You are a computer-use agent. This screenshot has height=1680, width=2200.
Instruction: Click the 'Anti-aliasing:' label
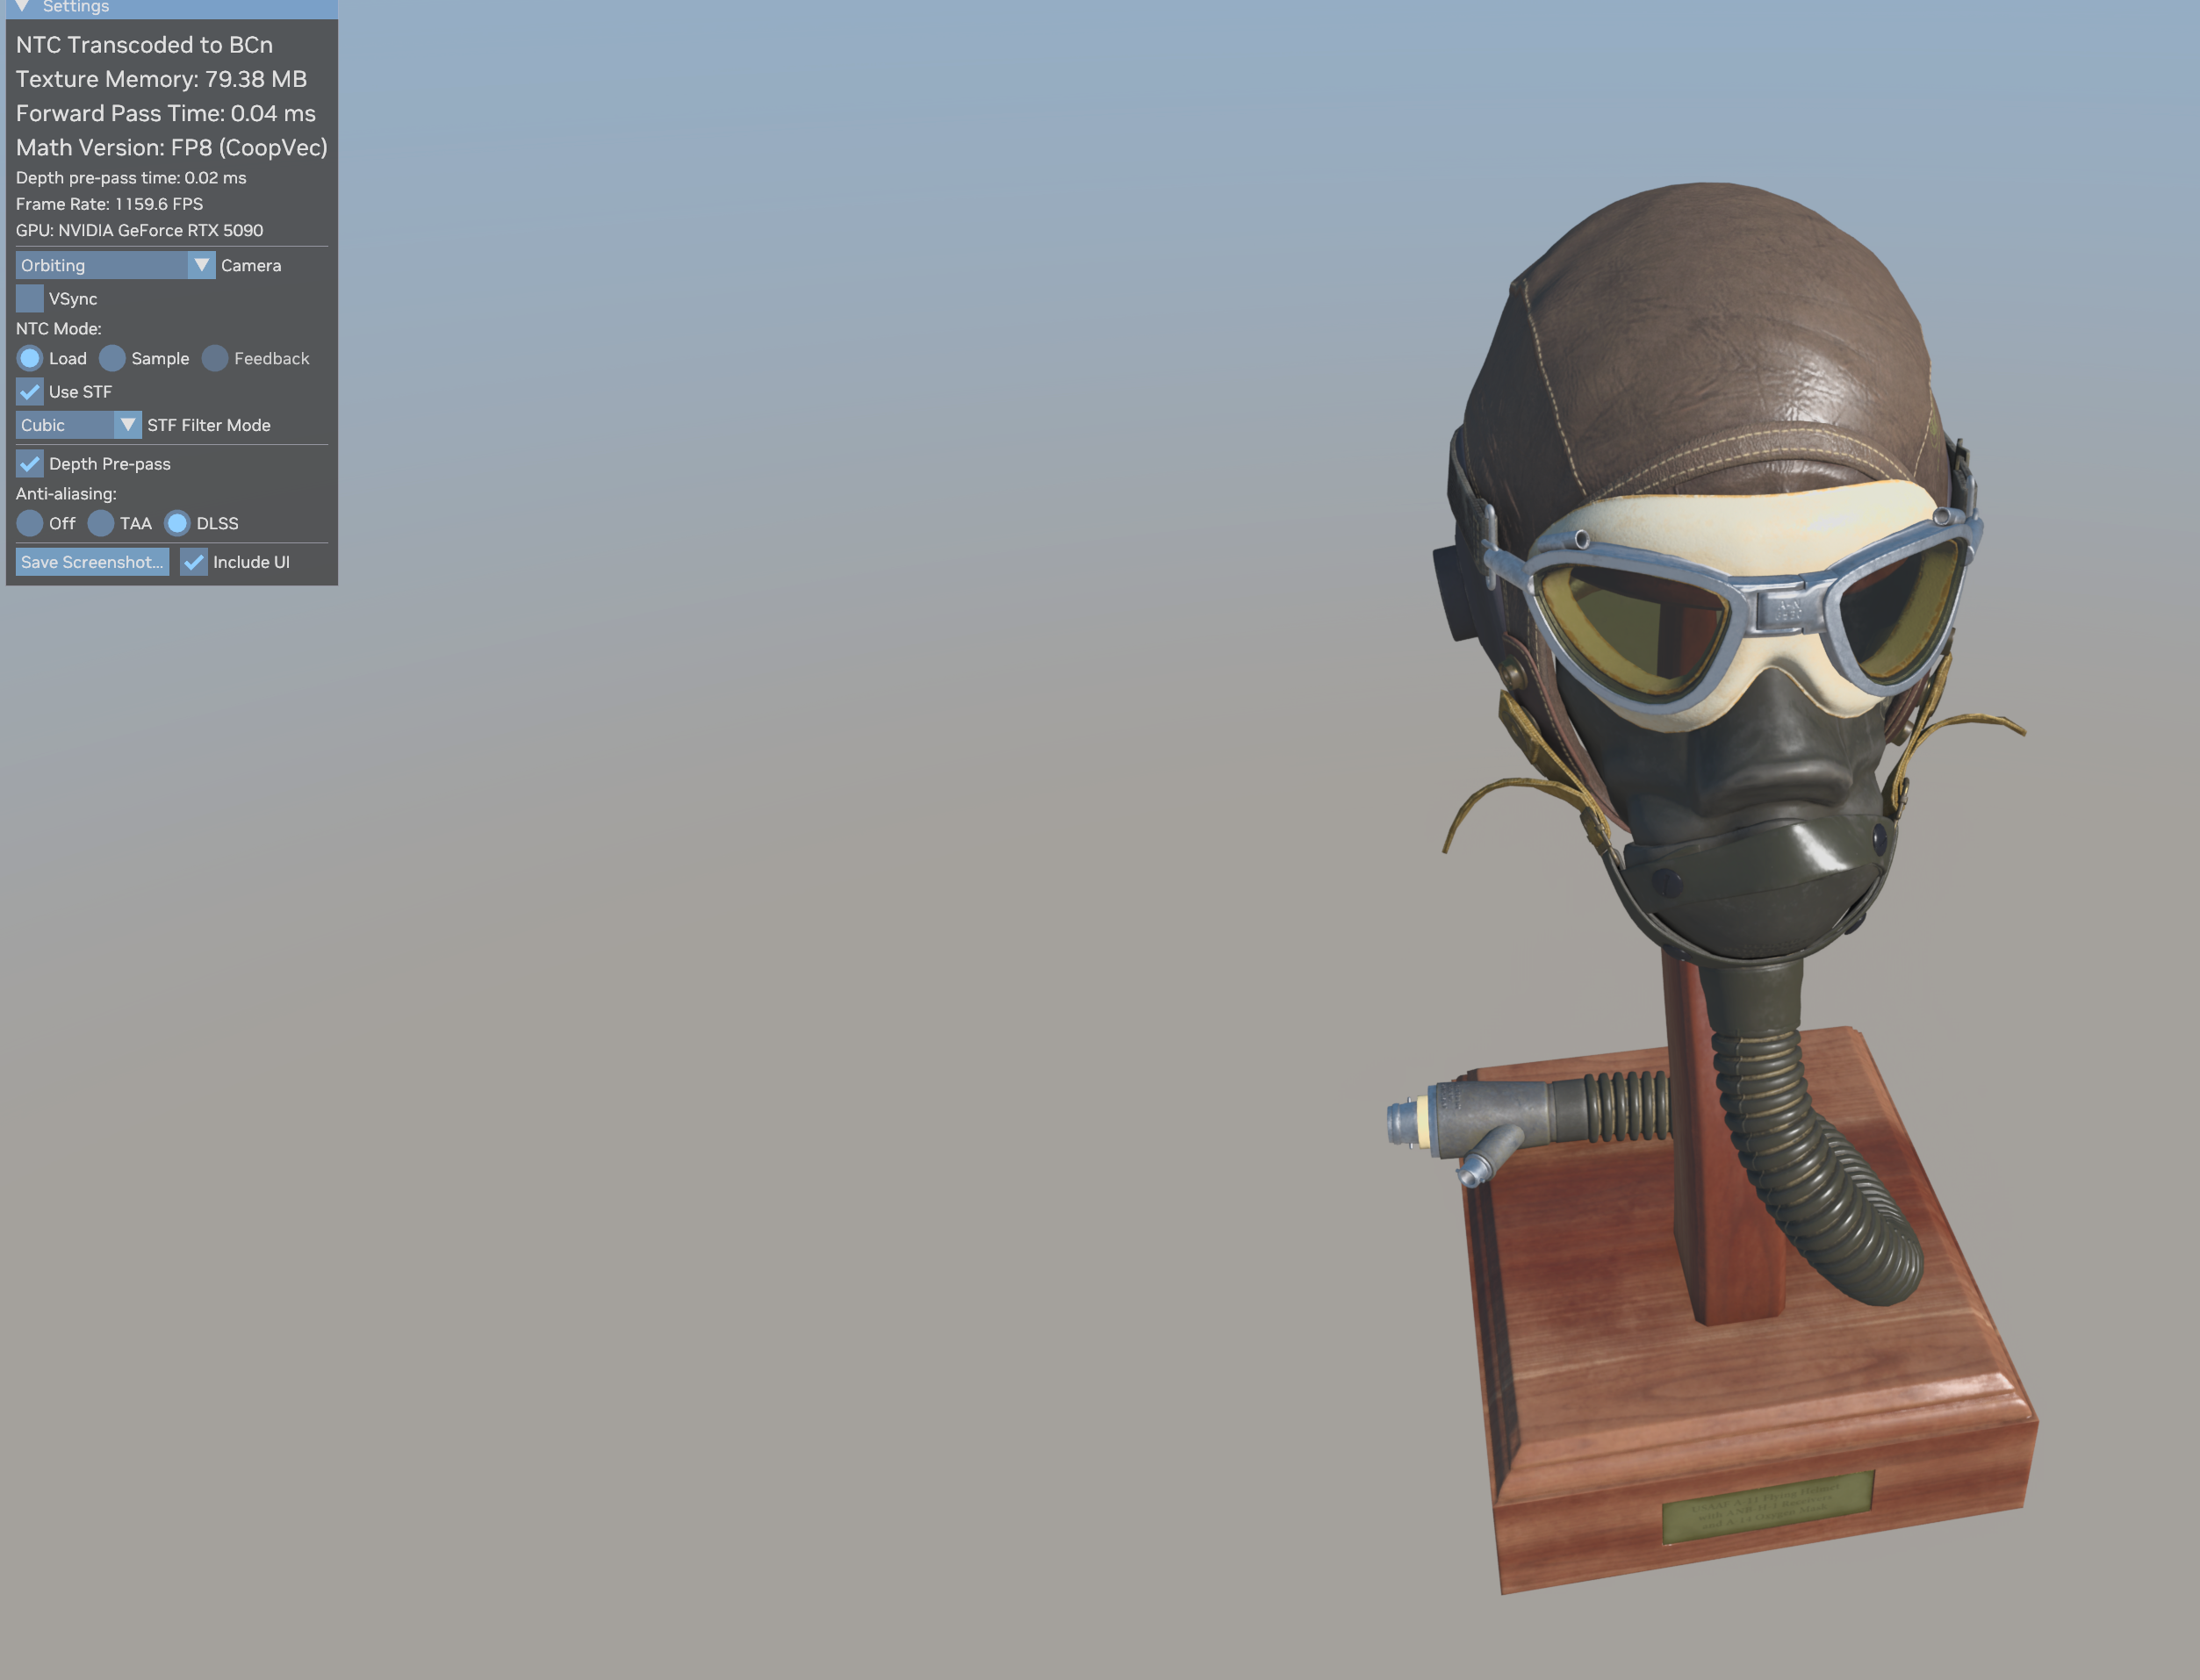pos(66,493)
